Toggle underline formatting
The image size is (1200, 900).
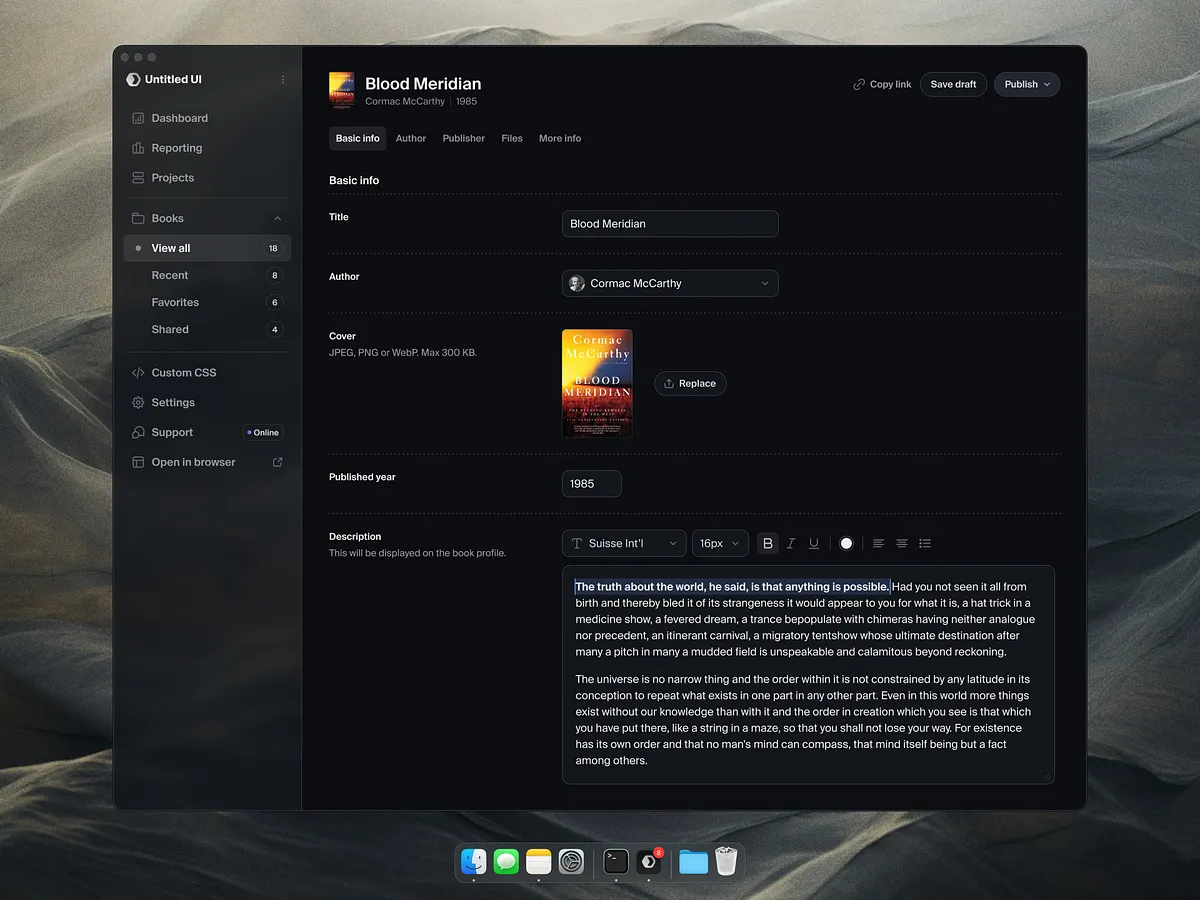coord(814,543)
